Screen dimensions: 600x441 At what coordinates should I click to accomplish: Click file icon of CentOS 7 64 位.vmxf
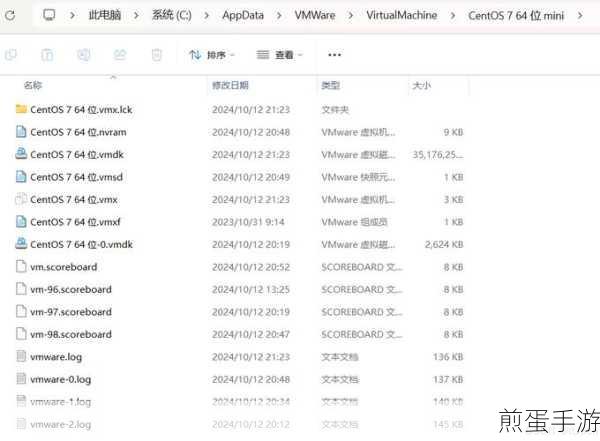tap(21, 222)
